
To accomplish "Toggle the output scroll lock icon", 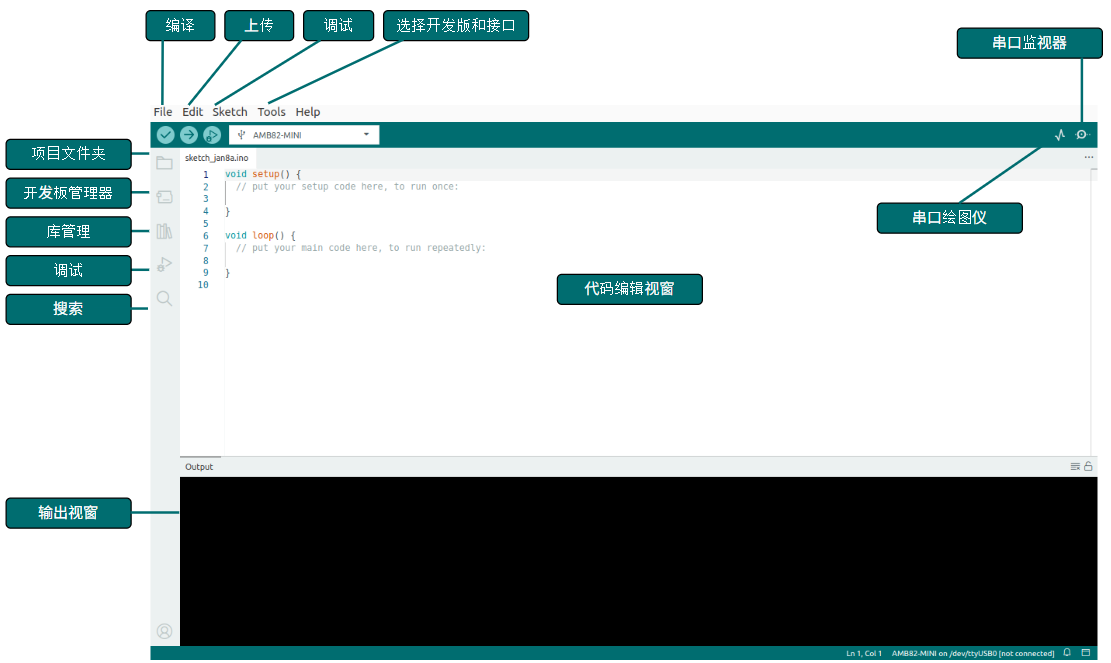I will (1088, 466).
